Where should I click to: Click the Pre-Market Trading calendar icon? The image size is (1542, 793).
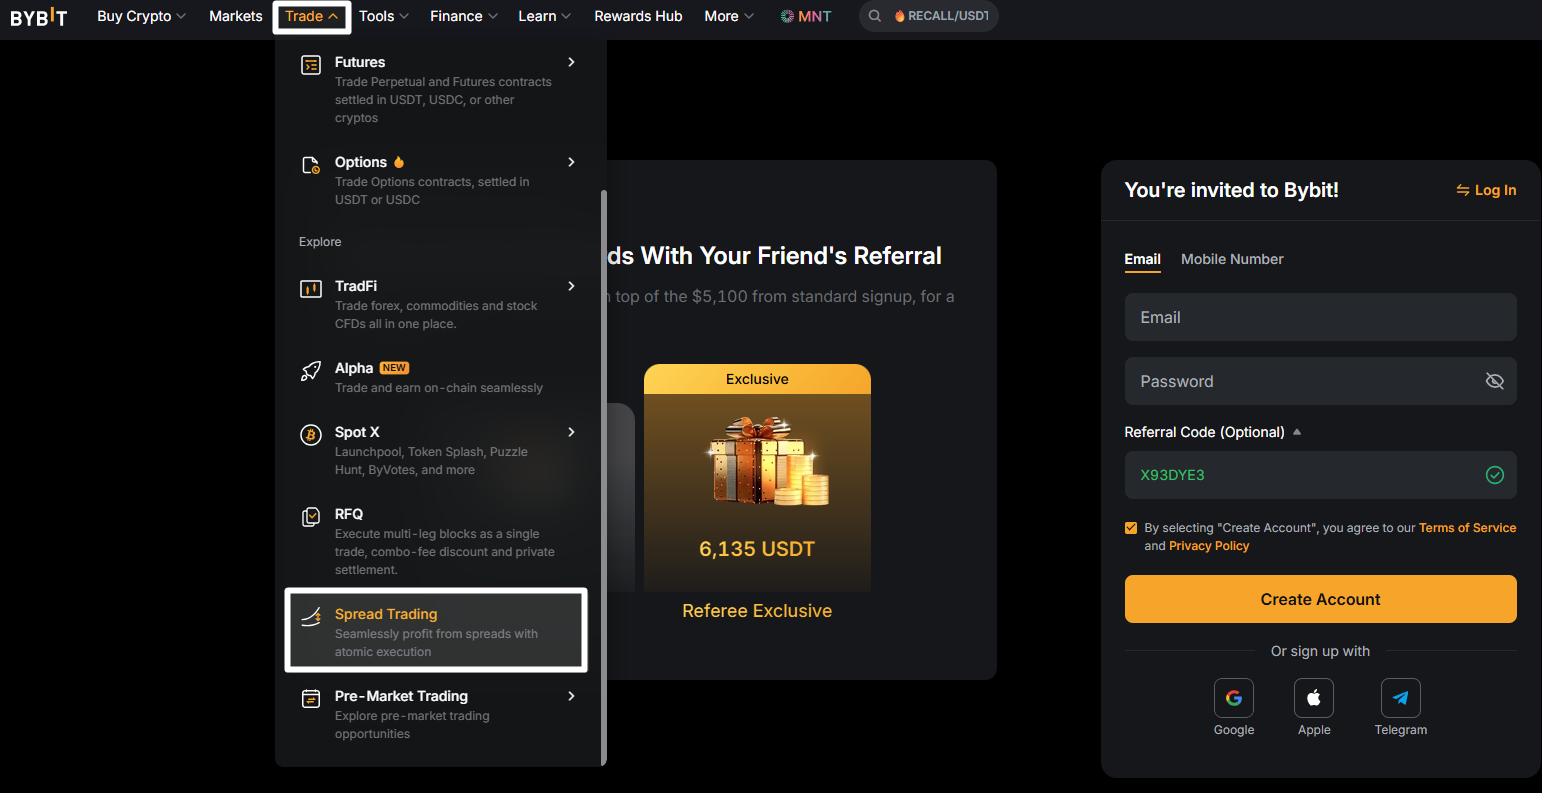311,699
